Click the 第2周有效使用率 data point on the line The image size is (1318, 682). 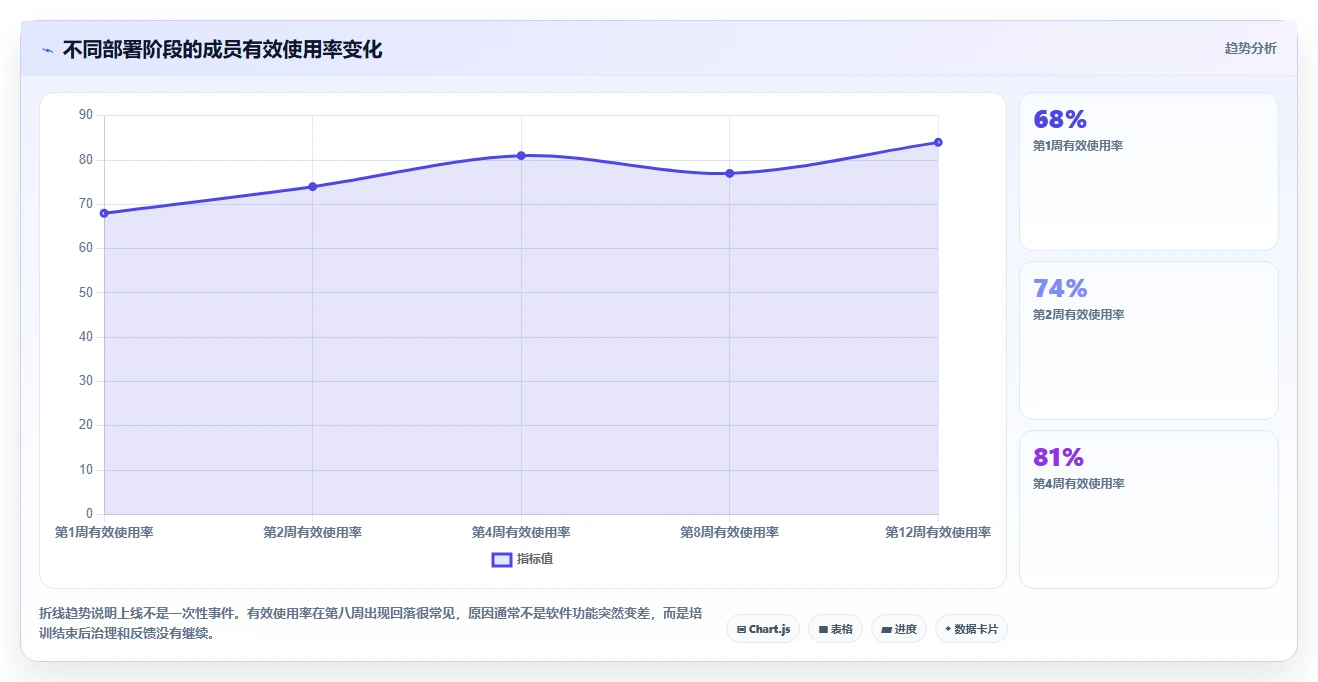pos(313,186)
